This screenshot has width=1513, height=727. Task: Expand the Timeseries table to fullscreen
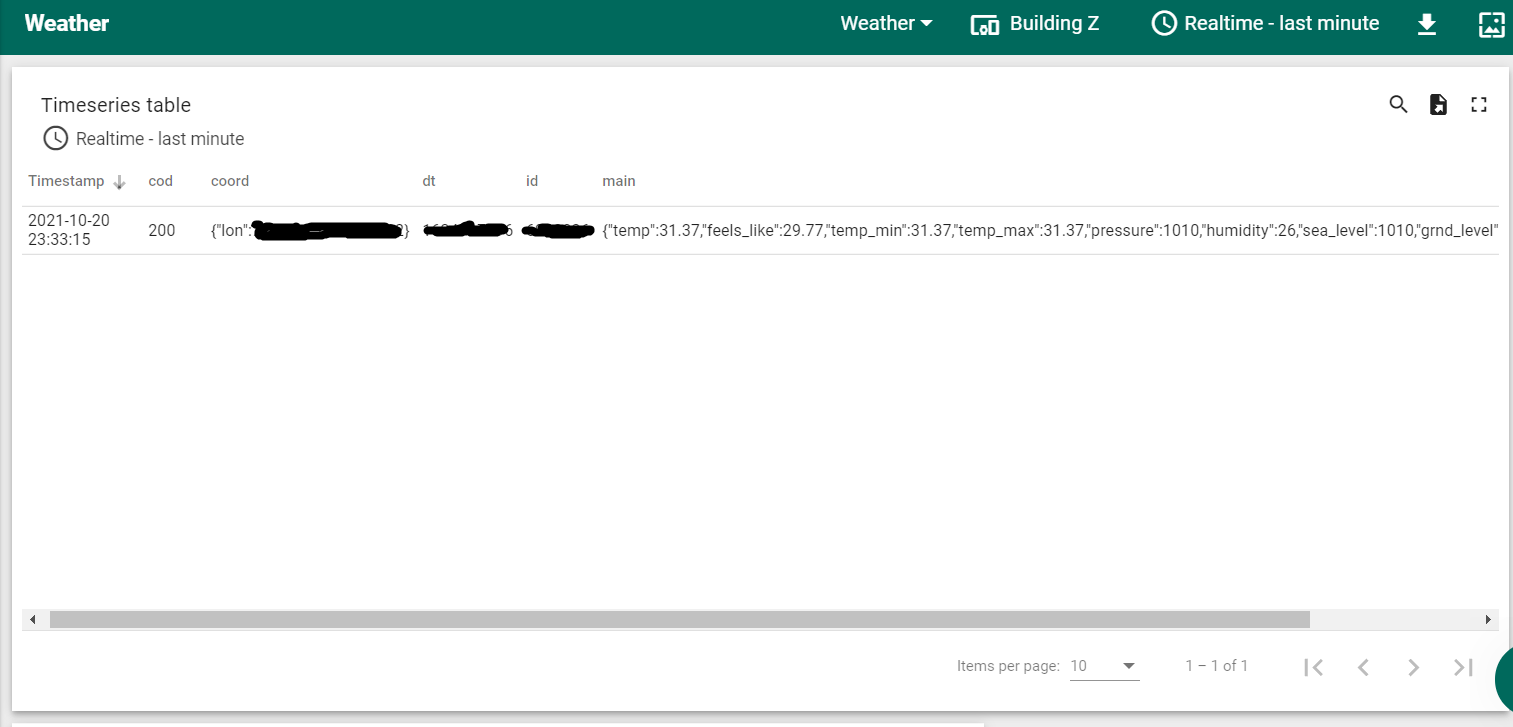coord(1478,104)
